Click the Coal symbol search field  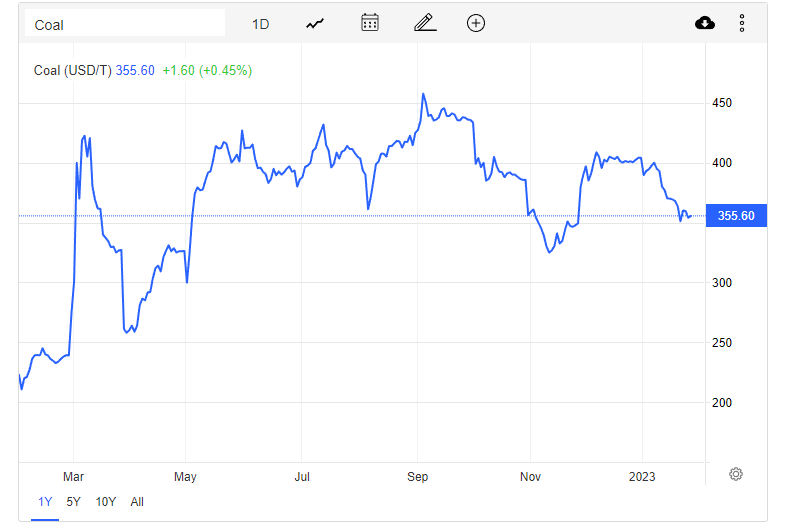coord(124,23)
